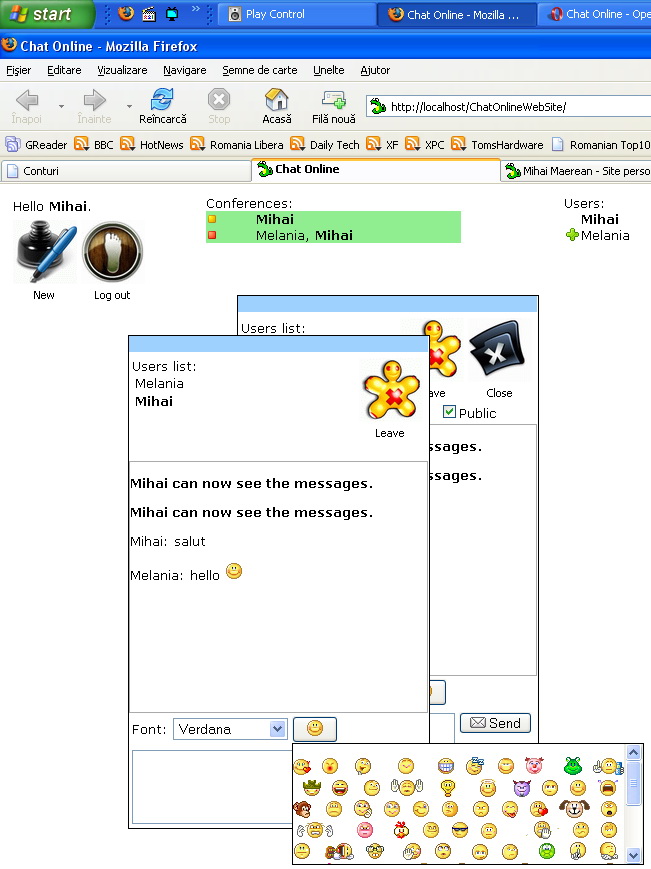Screen dimensions: 651x869
Task: Open the HotNews bookmark feed dropdown
Action: pyautogui.click(x=127, y=145)
